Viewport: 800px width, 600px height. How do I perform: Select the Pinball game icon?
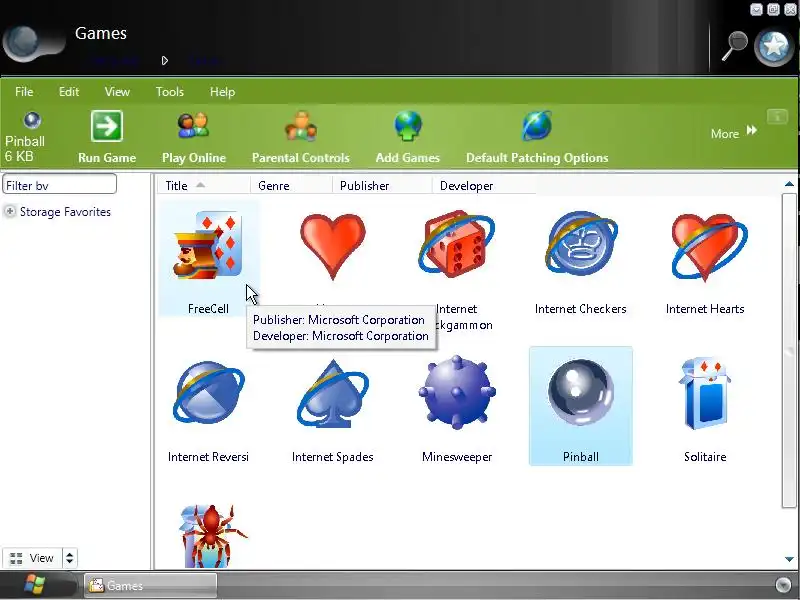pyautogui.click(x=581, y=392)
